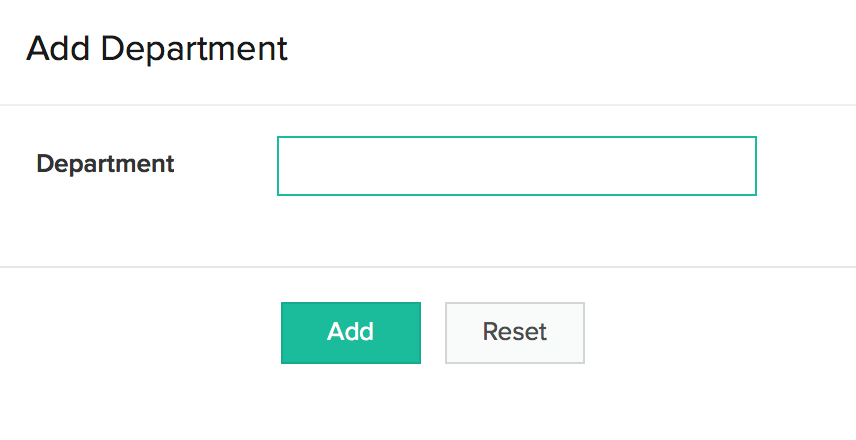Click inside the Department entry box

[x=516, y=166]
